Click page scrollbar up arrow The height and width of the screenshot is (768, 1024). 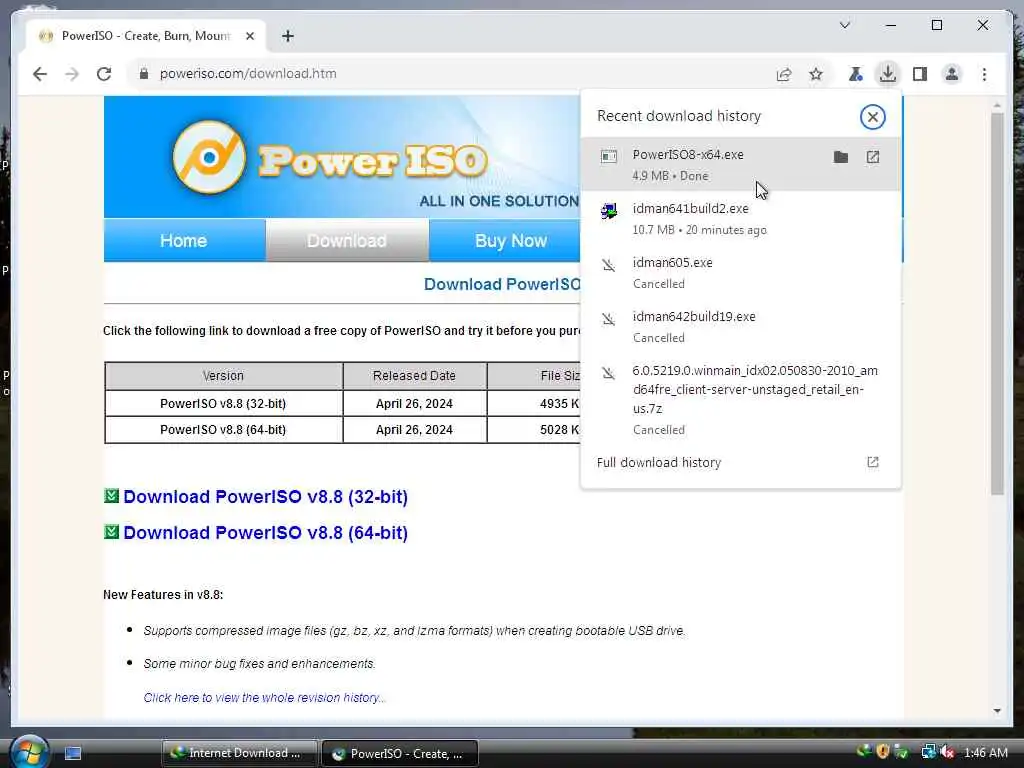[997, 105]
